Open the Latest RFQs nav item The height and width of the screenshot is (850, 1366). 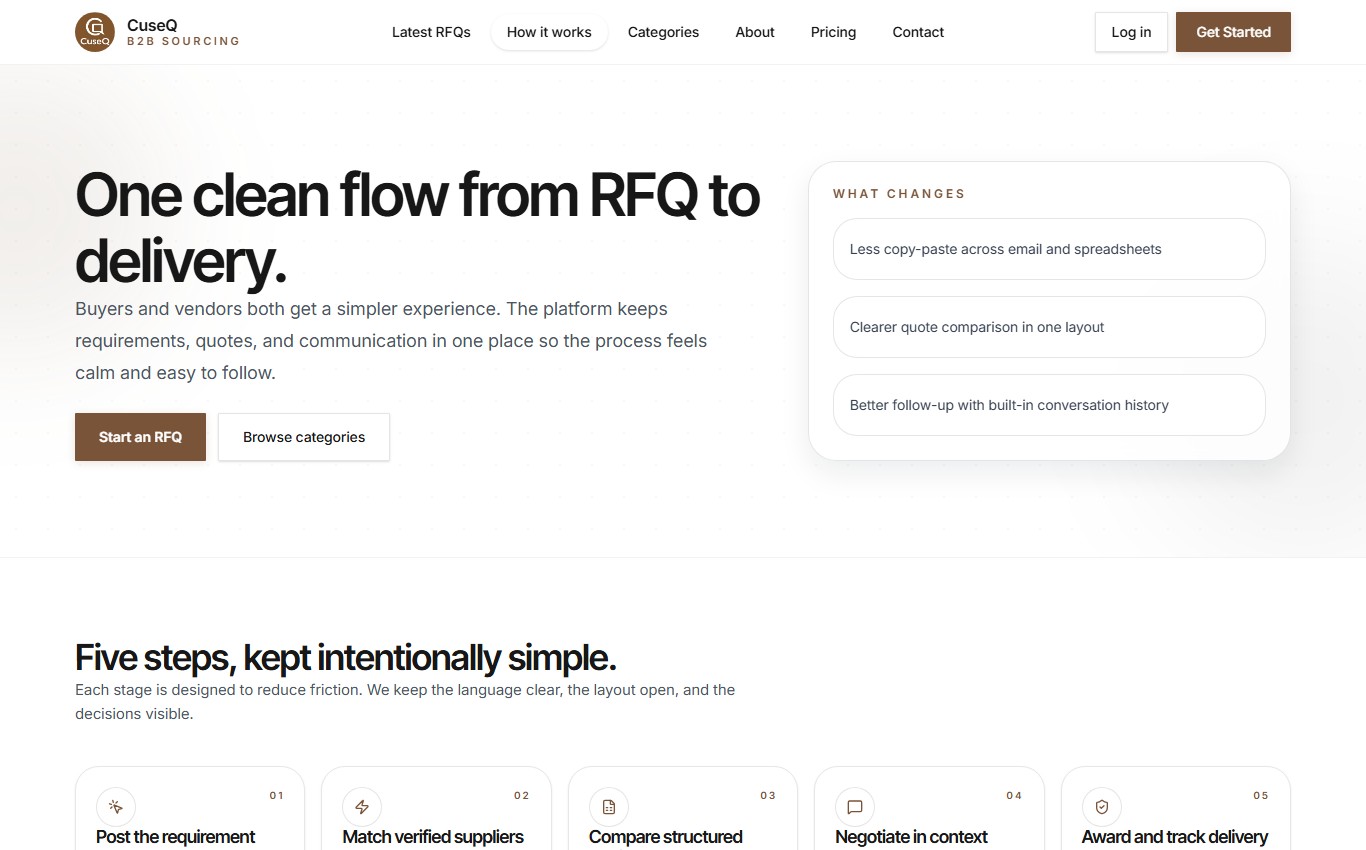(431, 32)
